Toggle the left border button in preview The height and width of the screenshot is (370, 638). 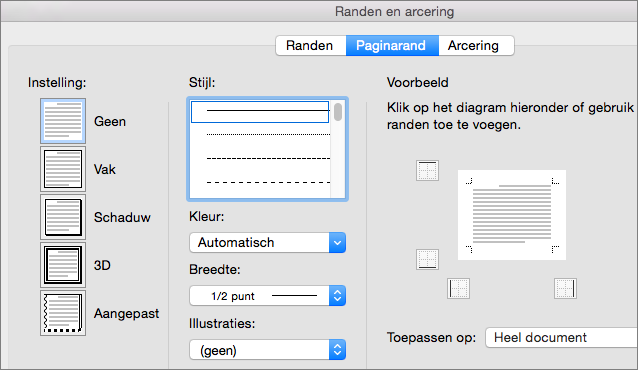[x=459, y=289]
